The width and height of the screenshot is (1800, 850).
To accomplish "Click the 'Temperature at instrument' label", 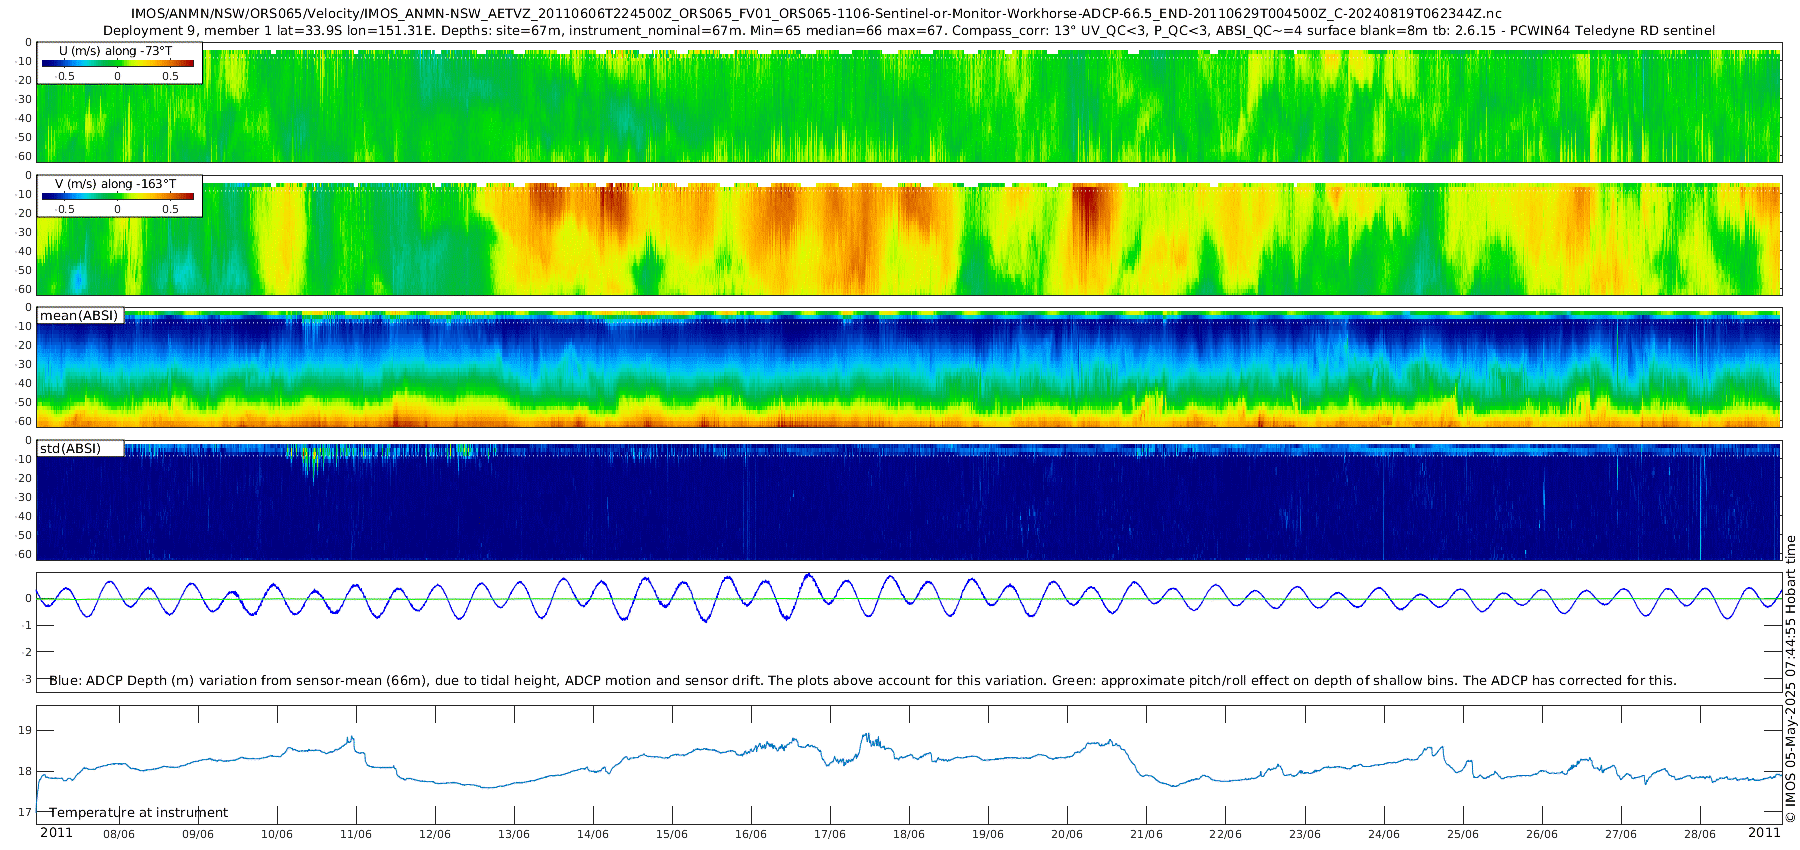I will 139,812.
